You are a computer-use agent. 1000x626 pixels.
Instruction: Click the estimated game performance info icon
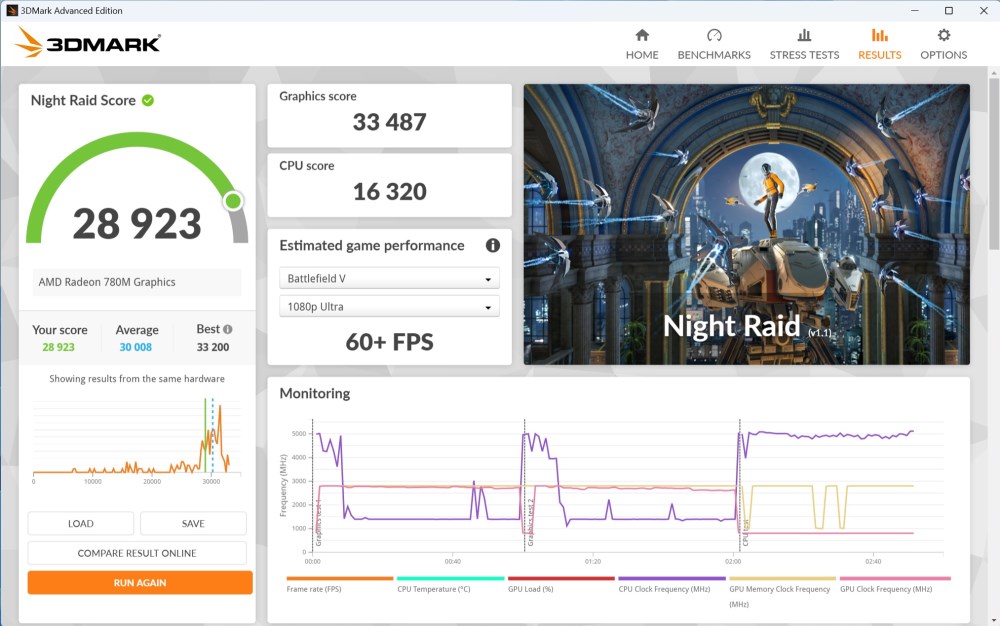coord(492,246)
